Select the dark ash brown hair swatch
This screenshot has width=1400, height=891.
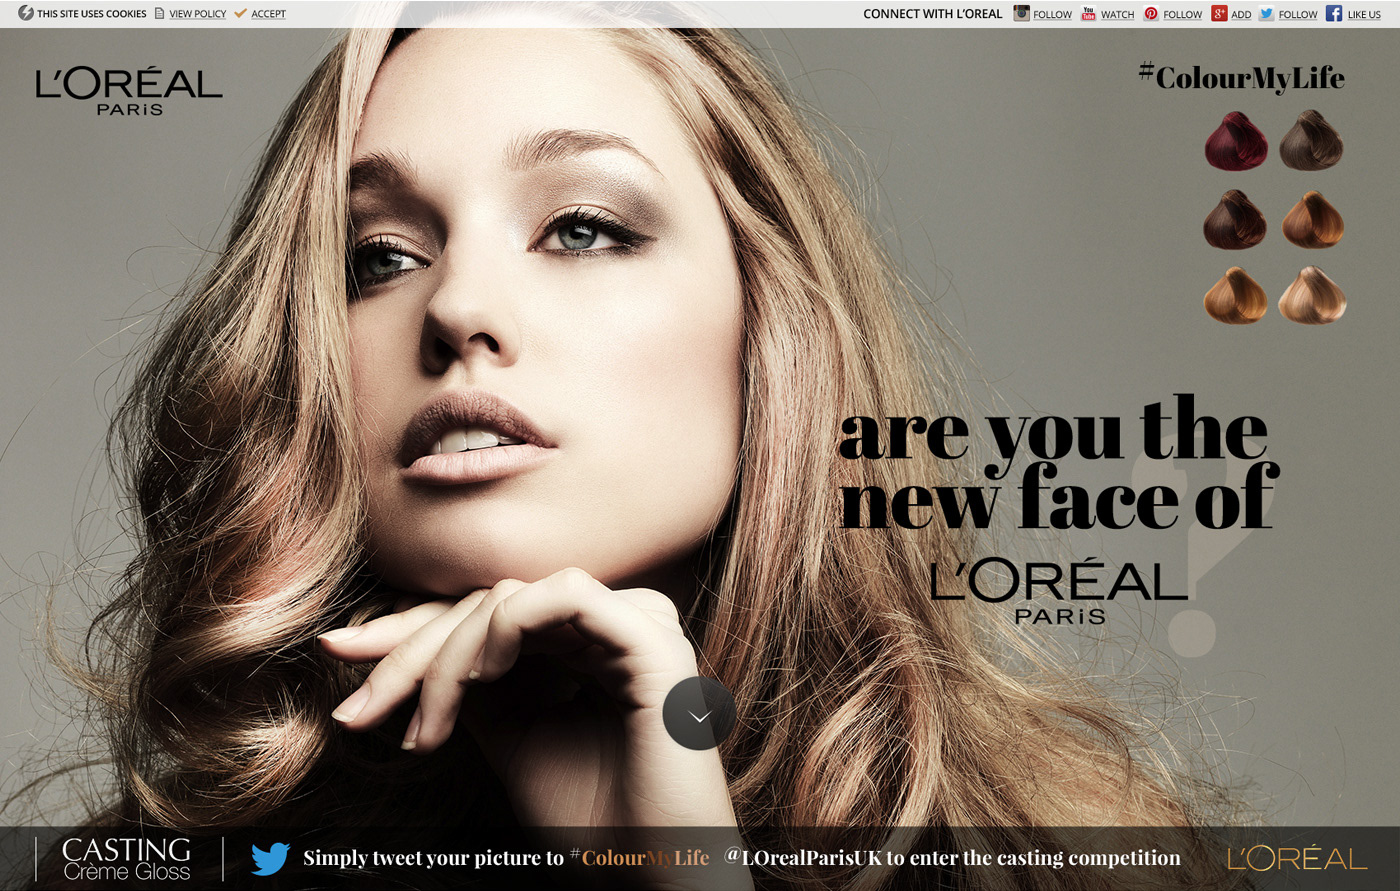coord(1311,140)
